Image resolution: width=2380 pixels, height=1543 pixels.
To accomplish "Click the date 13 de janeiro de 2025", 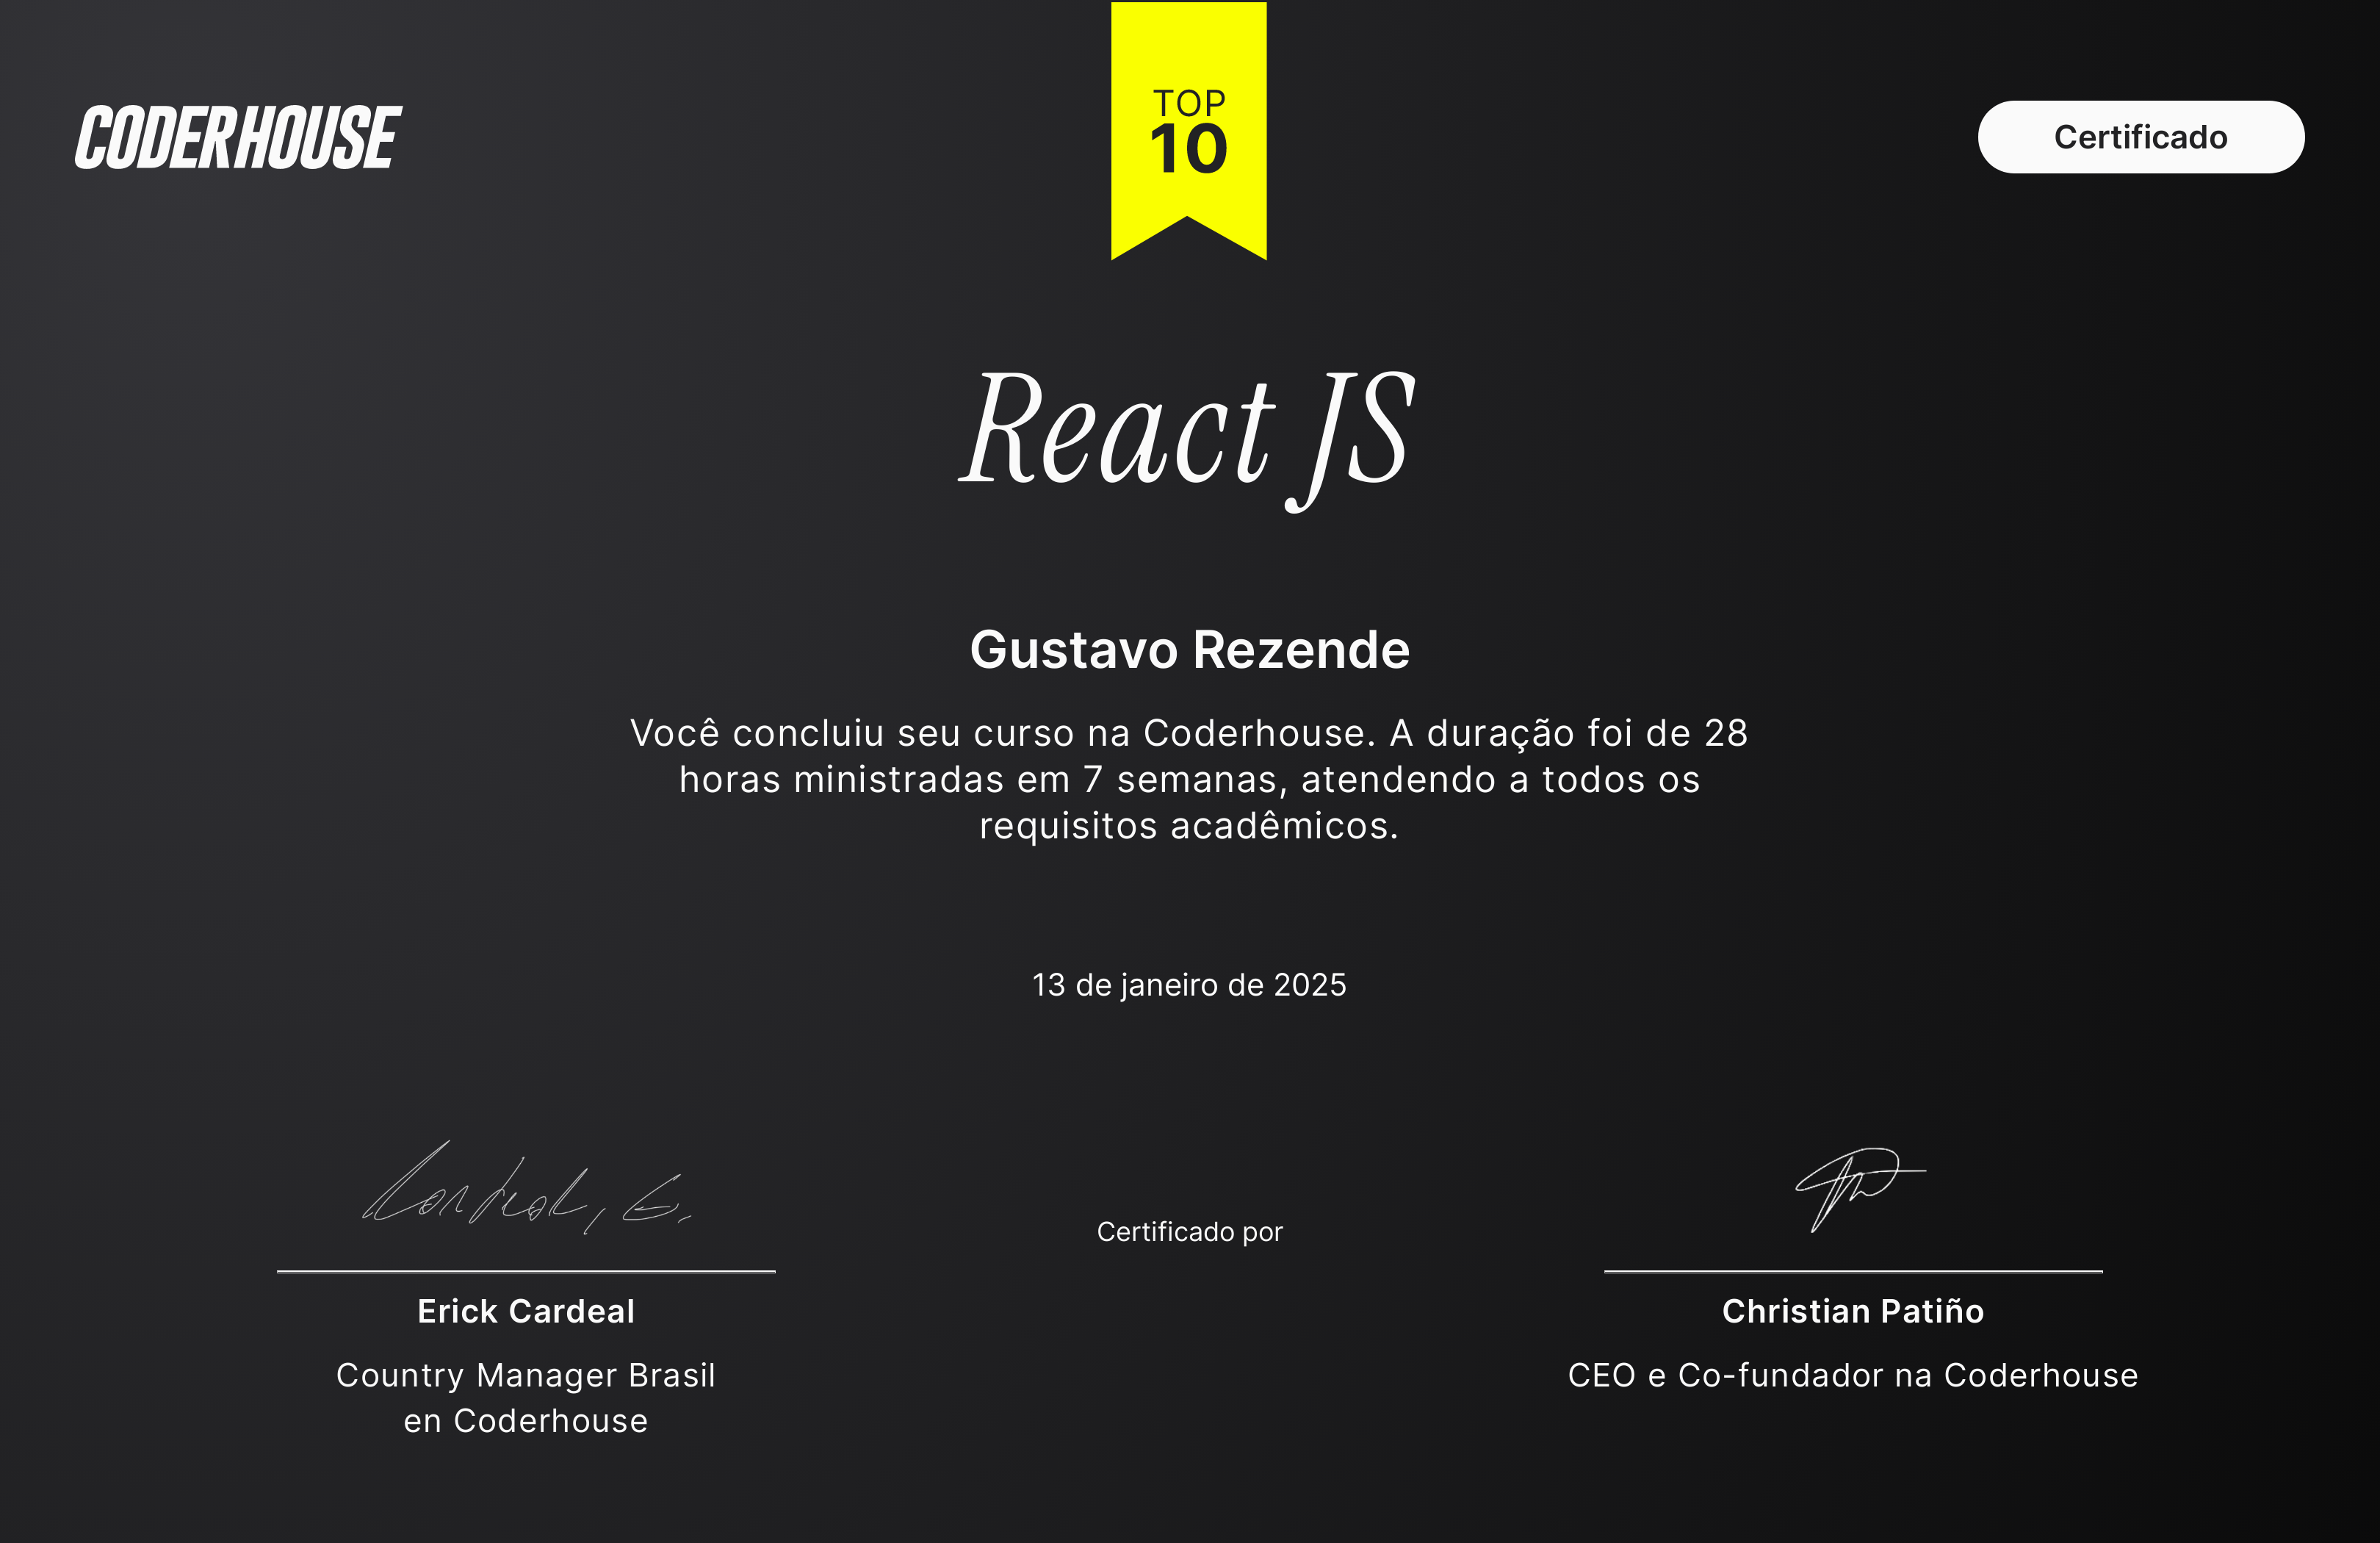I will coord(1189,985).
